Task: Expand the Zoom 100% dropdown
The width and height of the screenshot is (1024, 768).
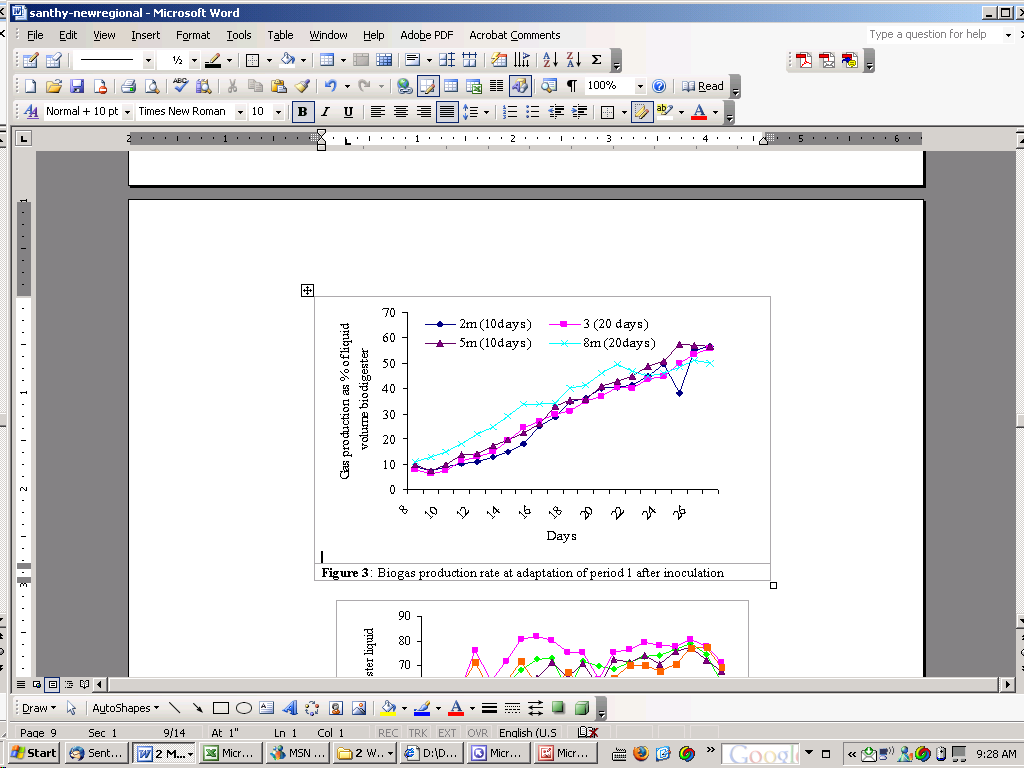Action: 640,86
